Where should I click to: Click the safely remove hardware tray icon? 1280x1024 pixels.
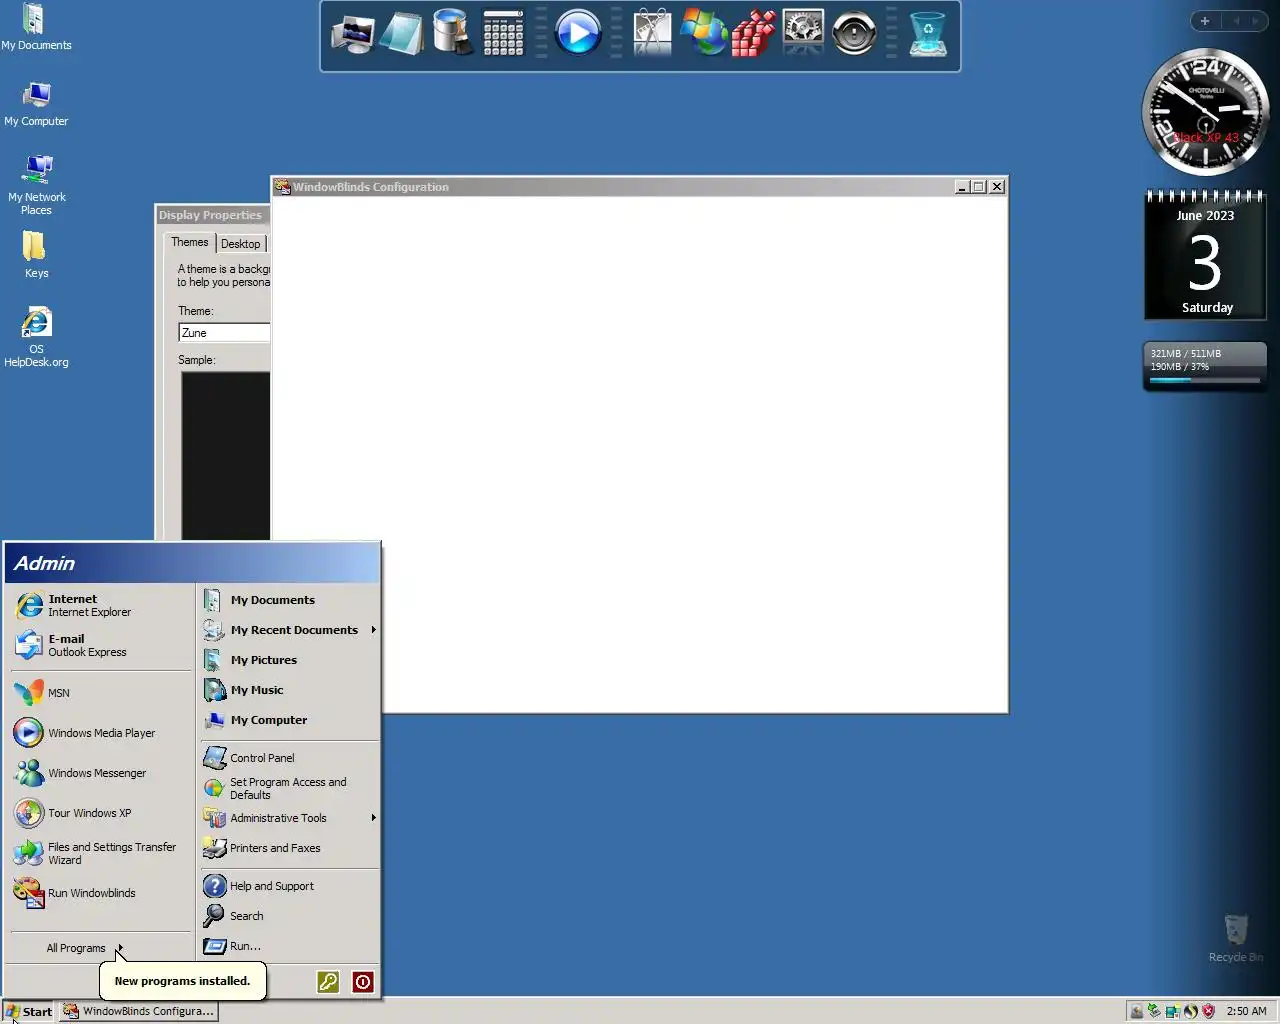pos(1154,1011)
